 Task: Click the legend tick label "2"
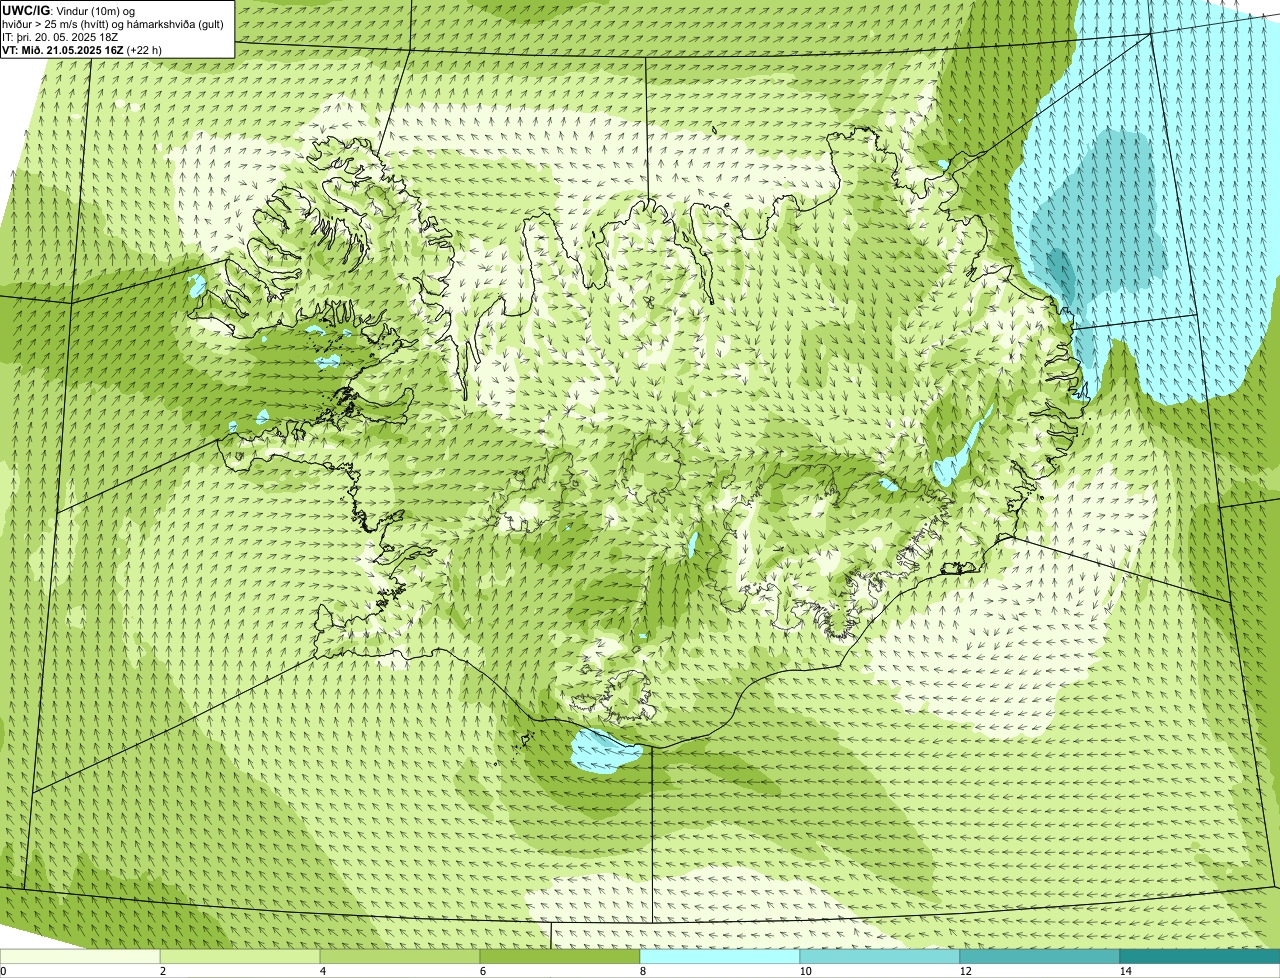[162, 971]
